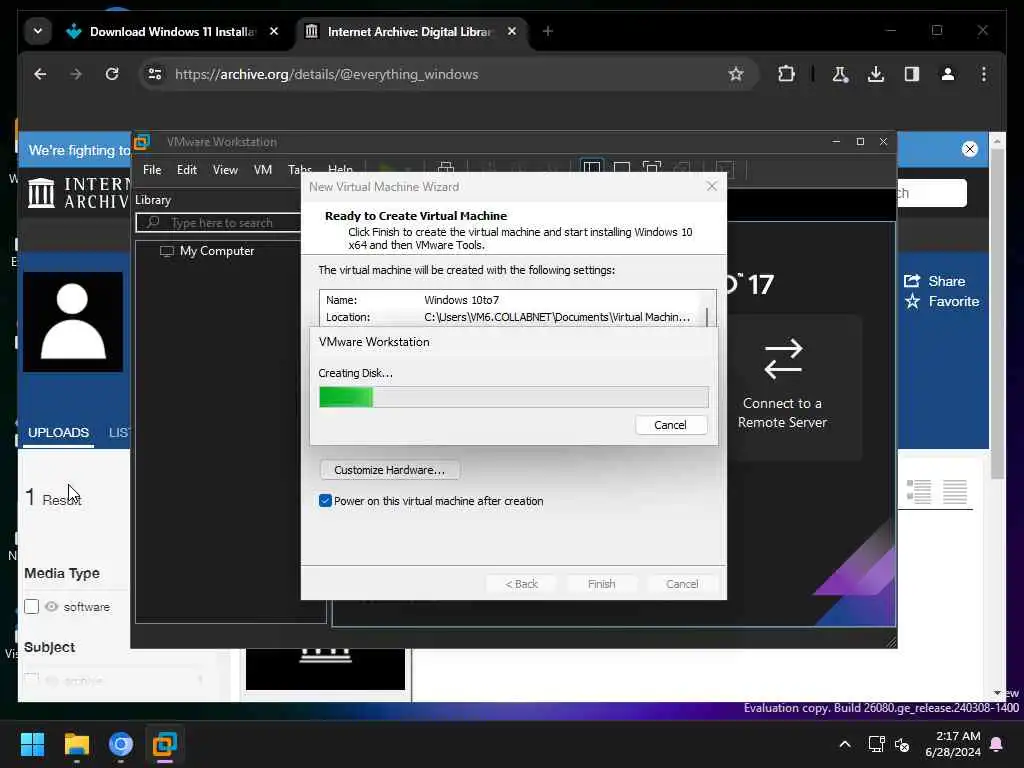The image size is (1024, 768).
Task: Click the VMware single window view icon
Action: (622, 169)
